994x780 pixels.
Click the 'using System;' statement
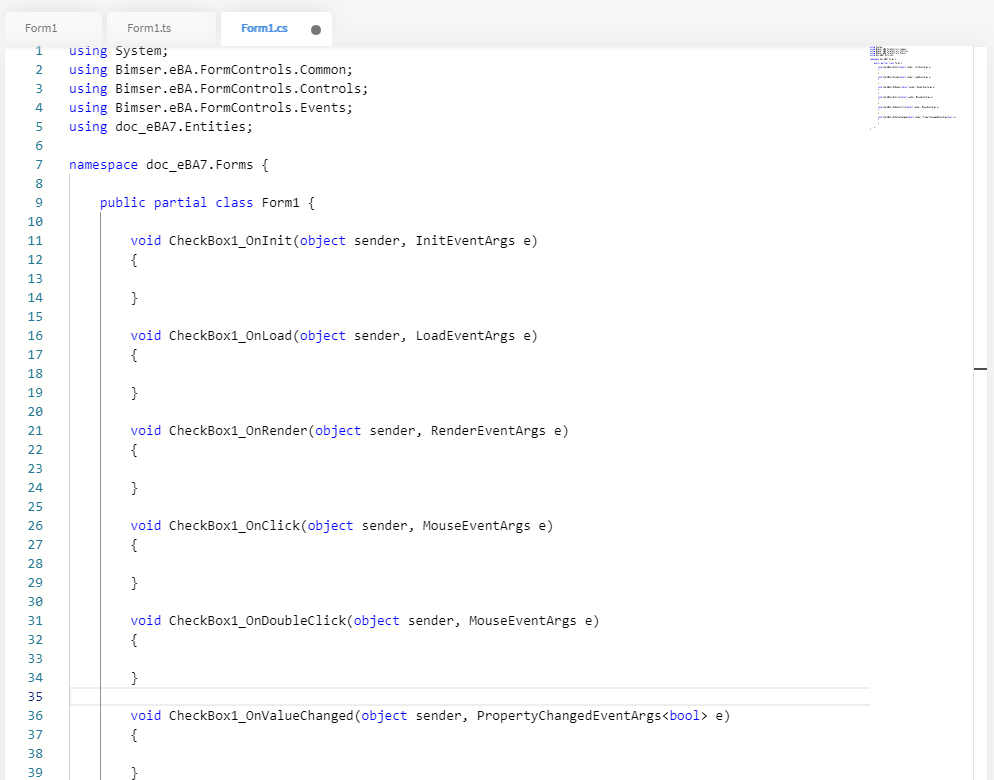click(118, 50)
